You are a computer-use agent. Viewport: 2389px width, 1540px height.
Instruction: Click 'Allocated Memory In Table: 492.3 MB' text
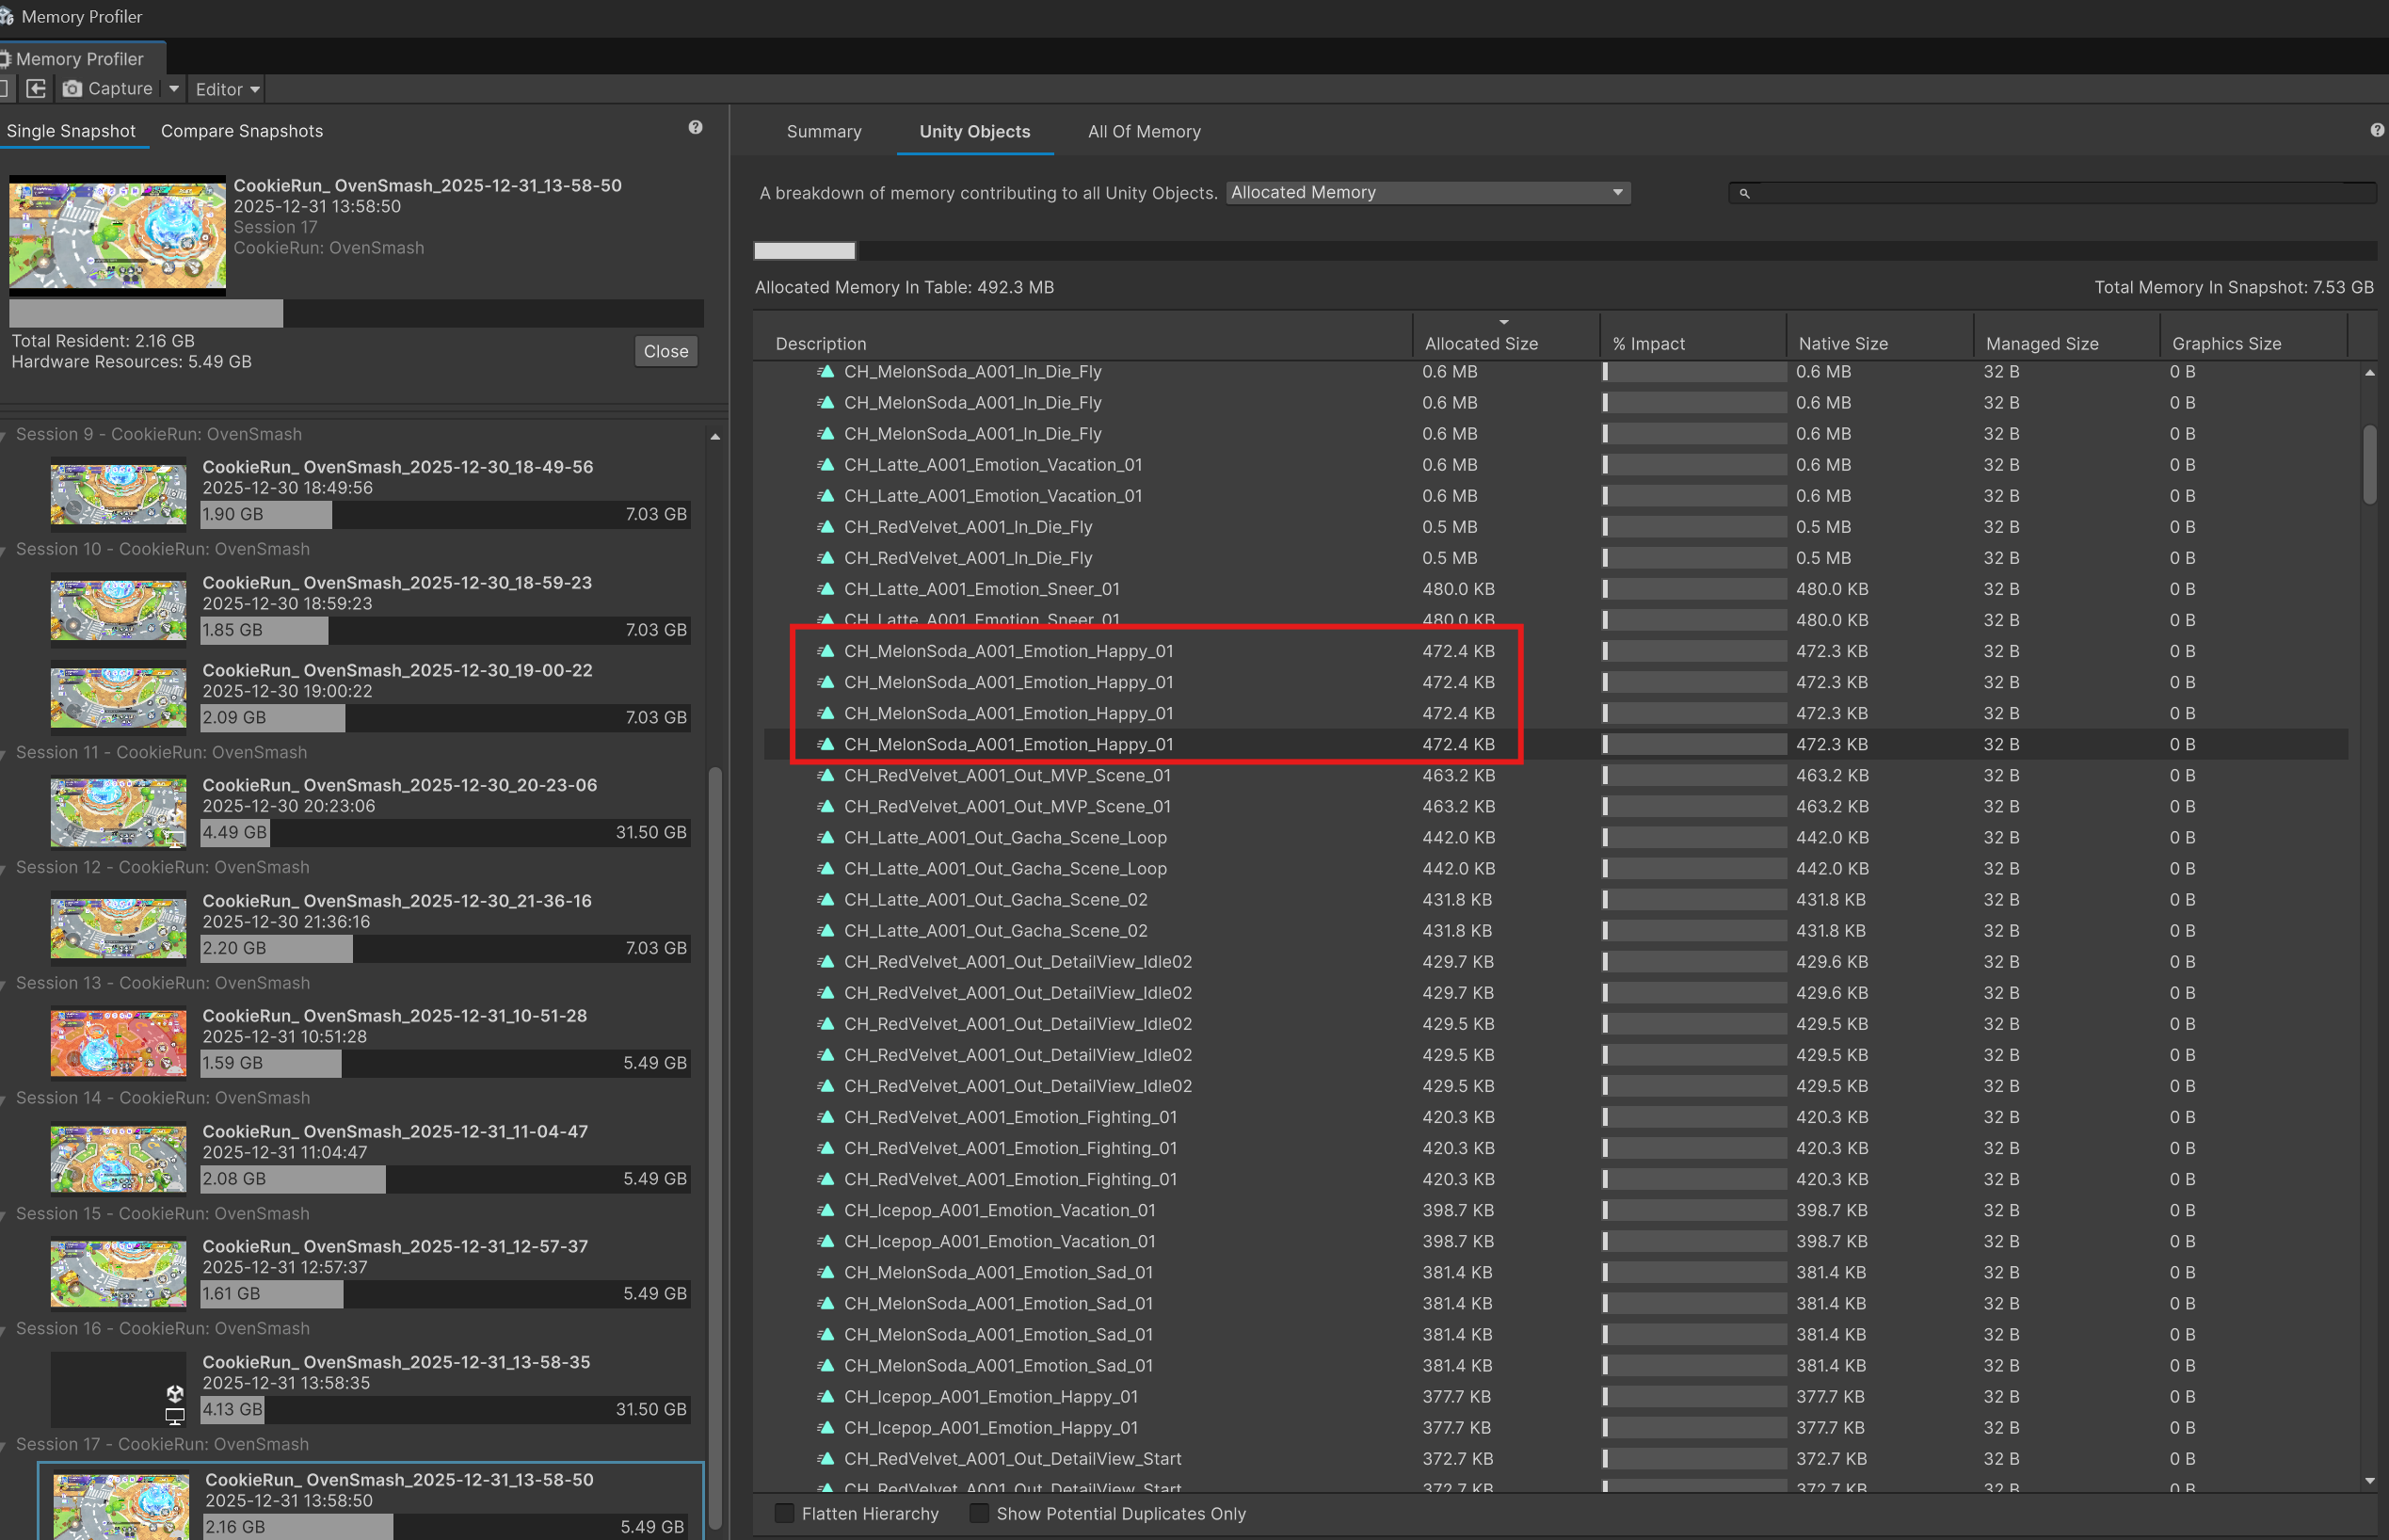click(904, 287)
